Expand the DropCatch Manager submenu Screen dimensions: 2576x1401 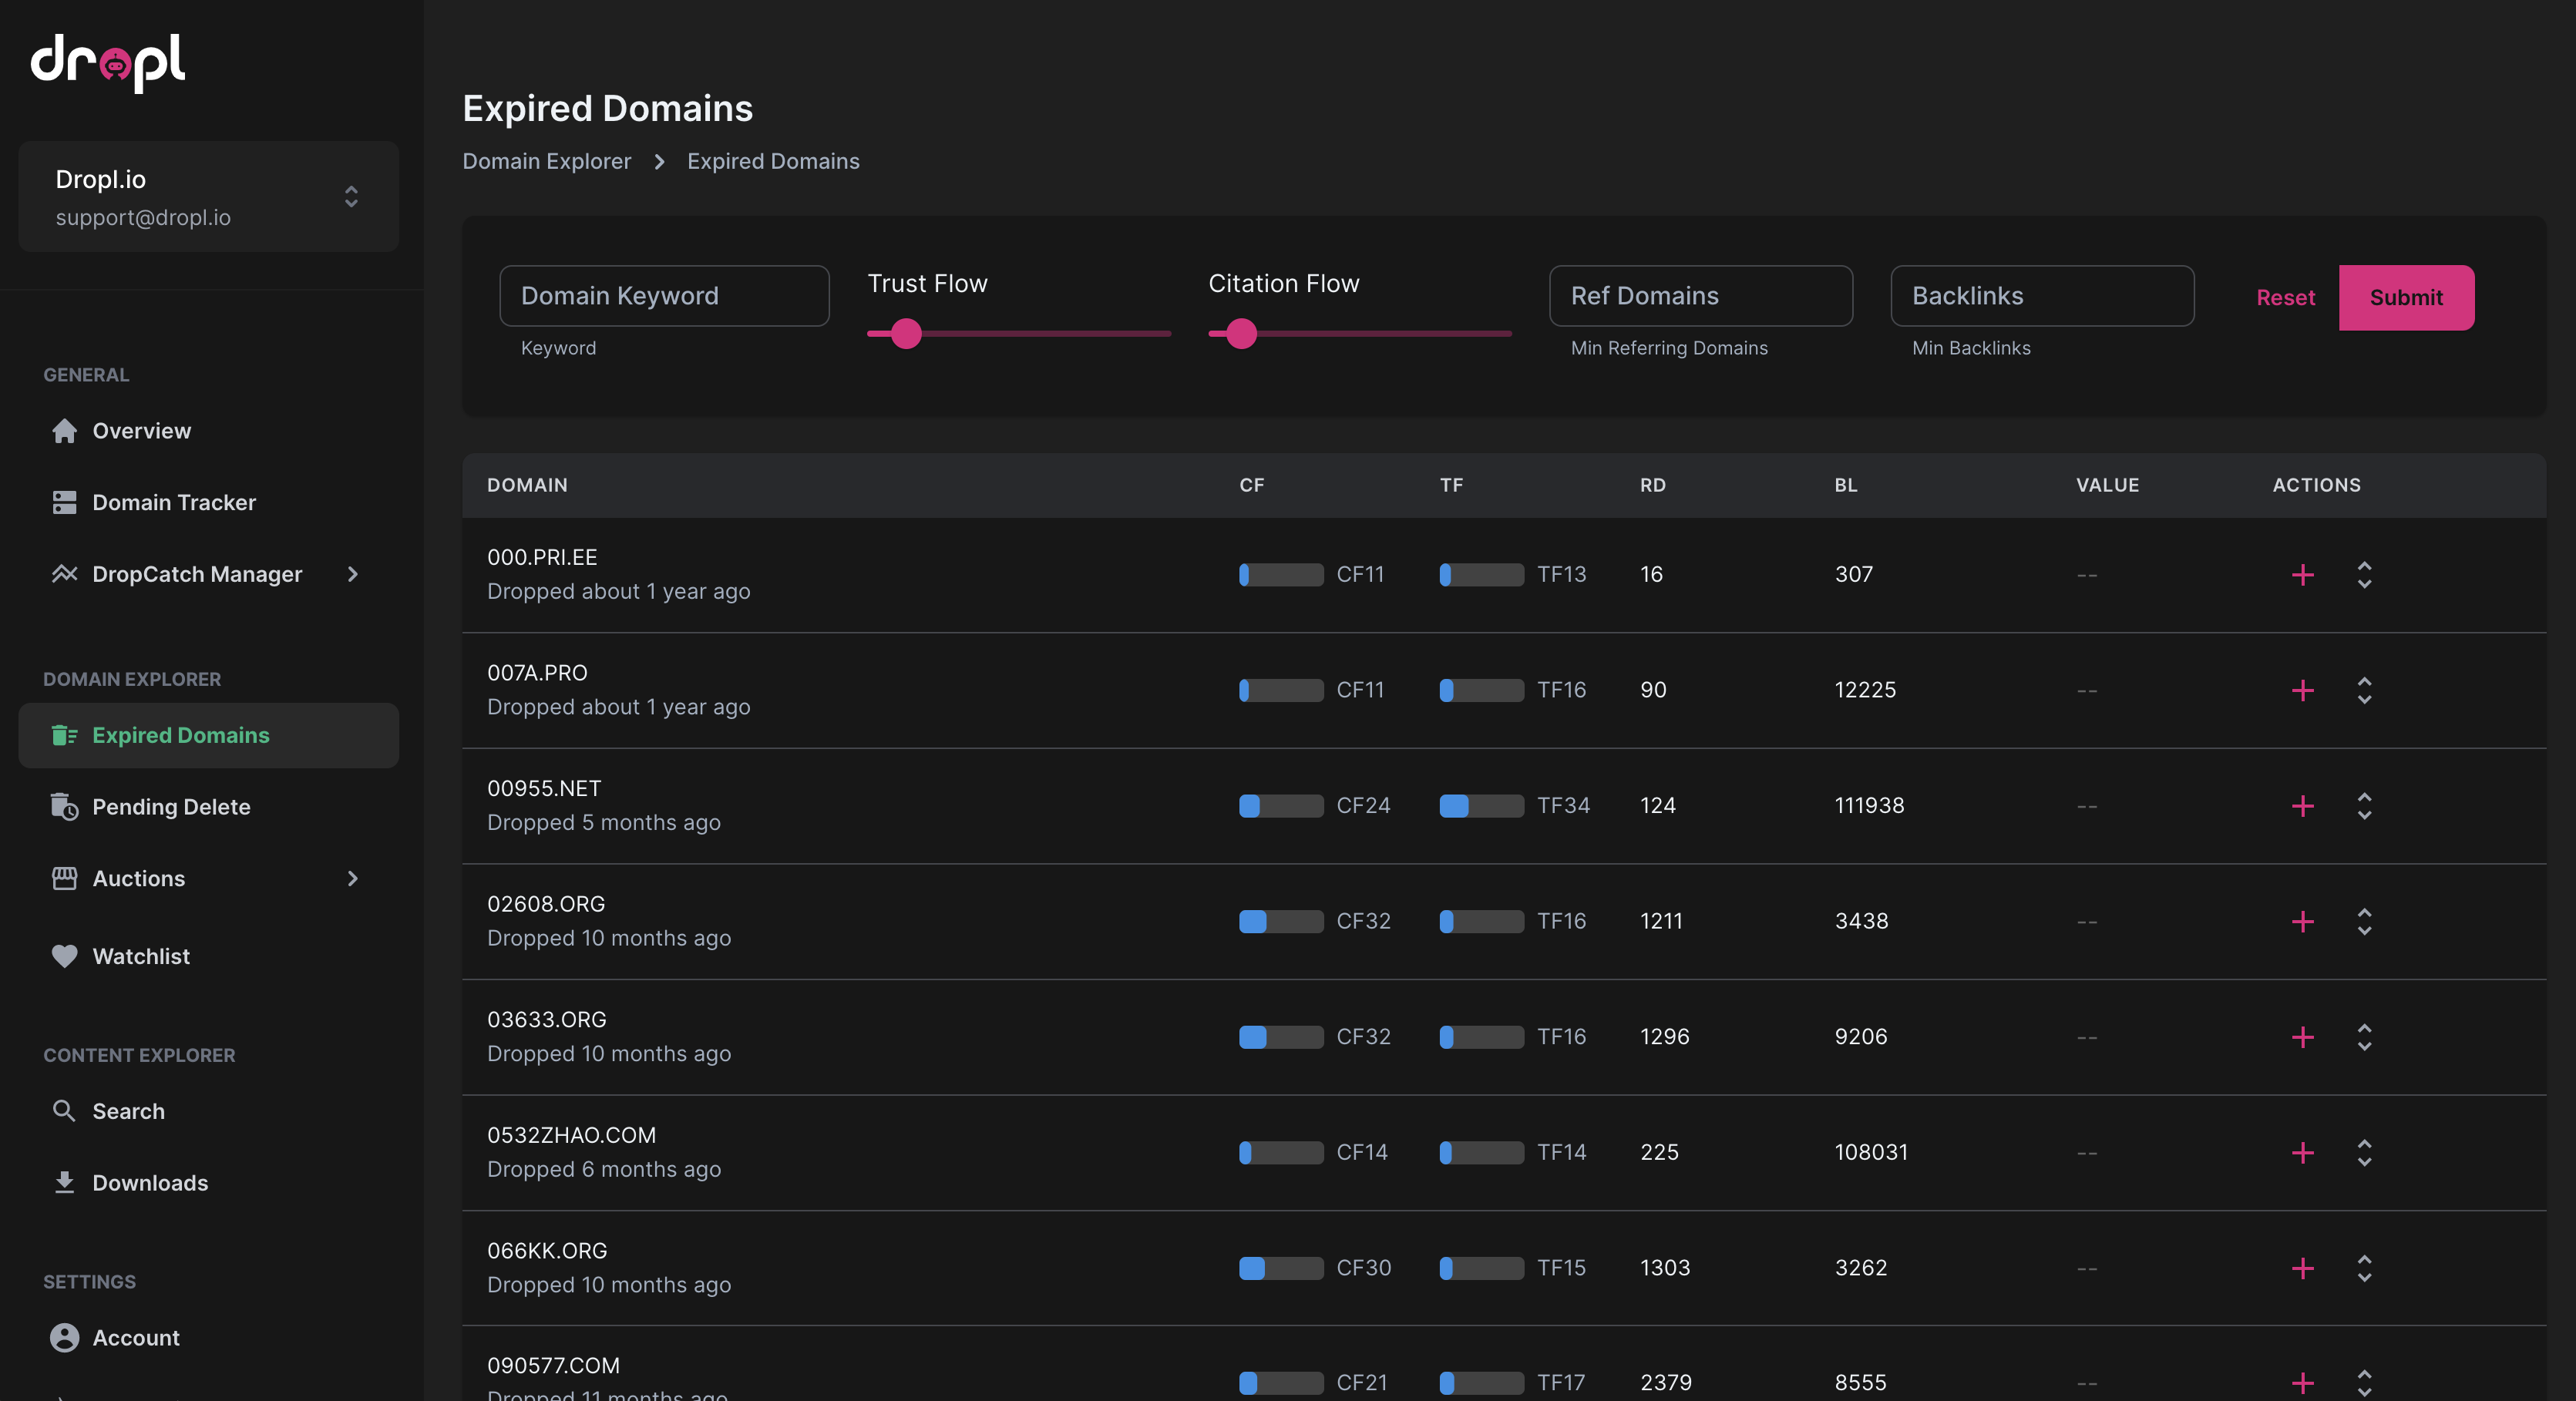[352, 574]
